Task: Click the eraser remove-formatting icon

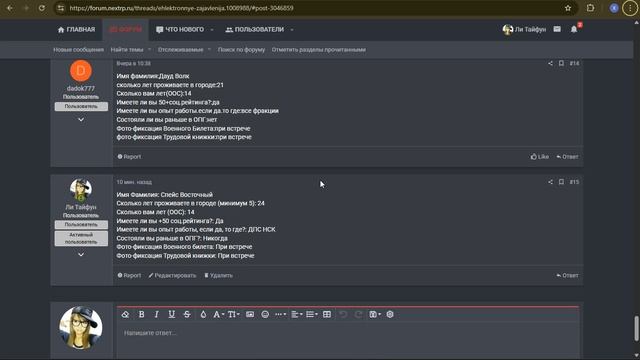Action: [x=125, y=314]
